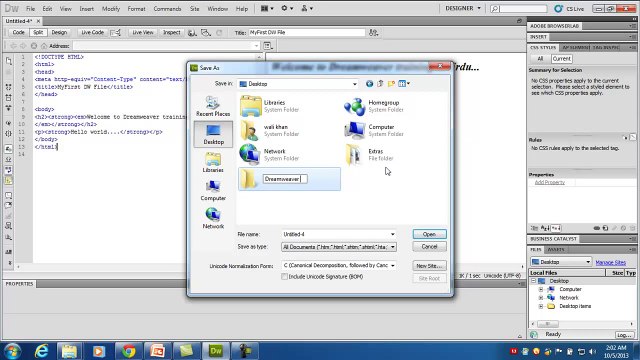Open the view menu icon in Save As dialog
Viewport: 640px width, 360px height.
click(x=404, y=84)
